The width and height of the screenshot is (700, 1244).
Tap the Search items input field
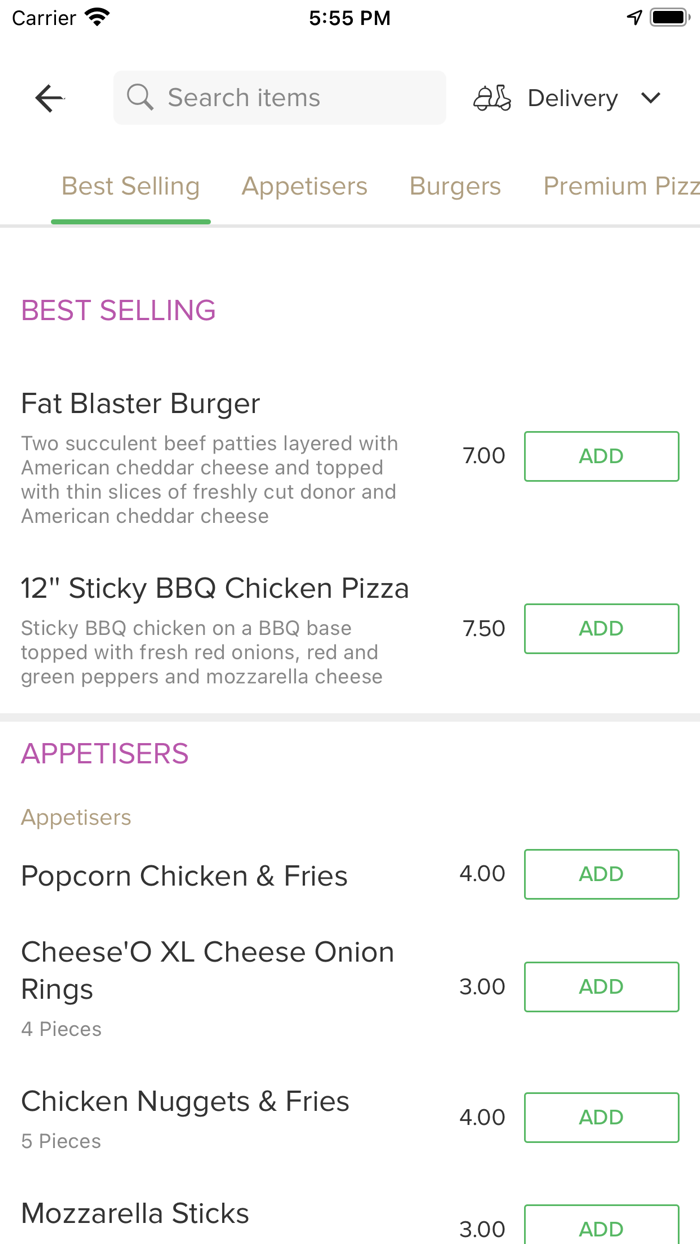click(x=279, y=97)
